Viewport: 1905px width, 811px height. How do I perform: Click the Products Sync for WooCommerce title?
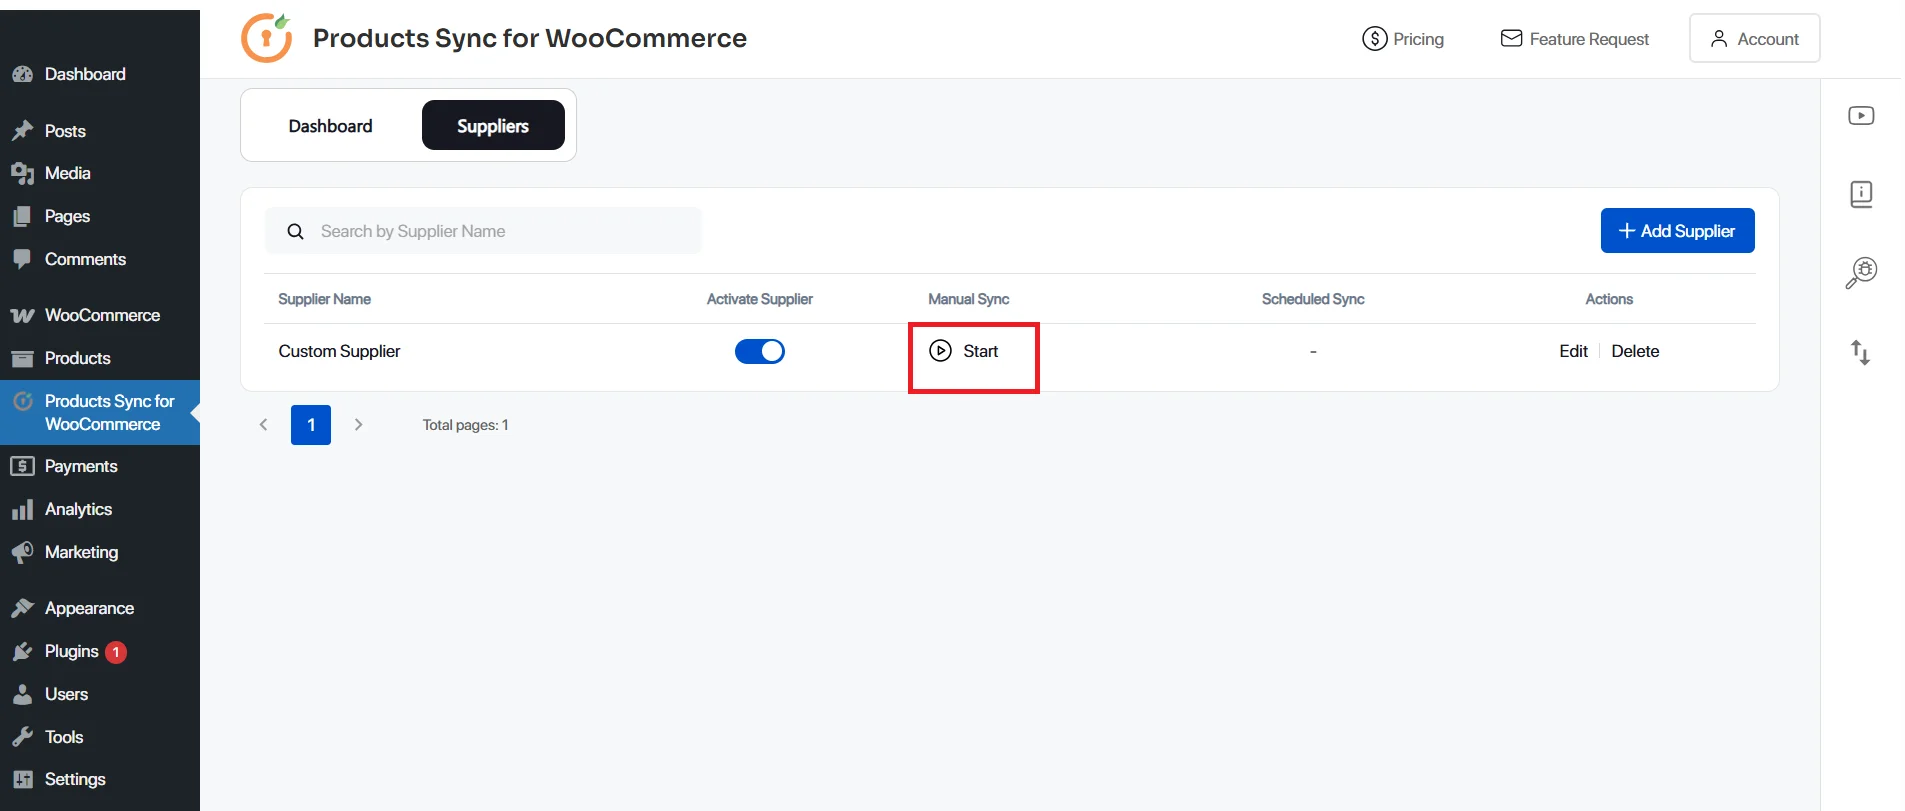coord(530,38)
